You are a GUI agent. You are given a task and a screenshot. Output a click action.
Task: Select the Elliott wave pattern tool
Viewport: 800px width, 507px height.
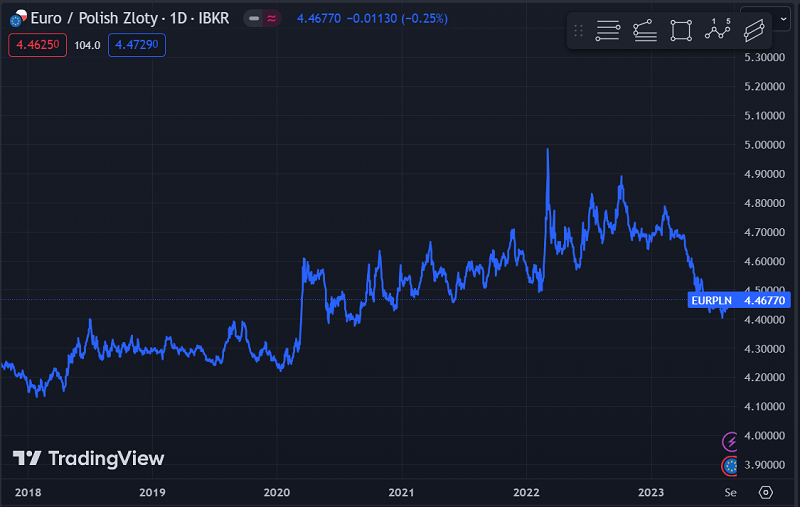[x=717, y=31]
